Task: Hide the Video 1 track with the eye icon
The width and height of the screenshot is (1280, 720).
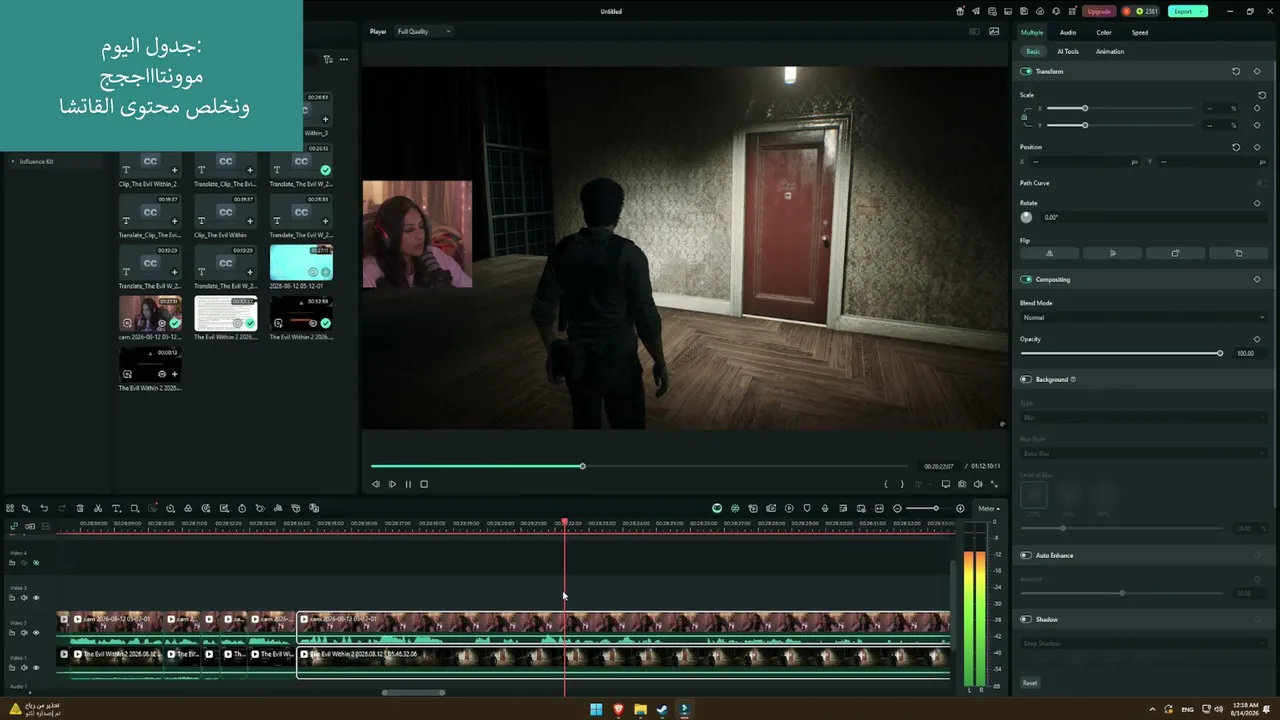Action: coord(36,668)
